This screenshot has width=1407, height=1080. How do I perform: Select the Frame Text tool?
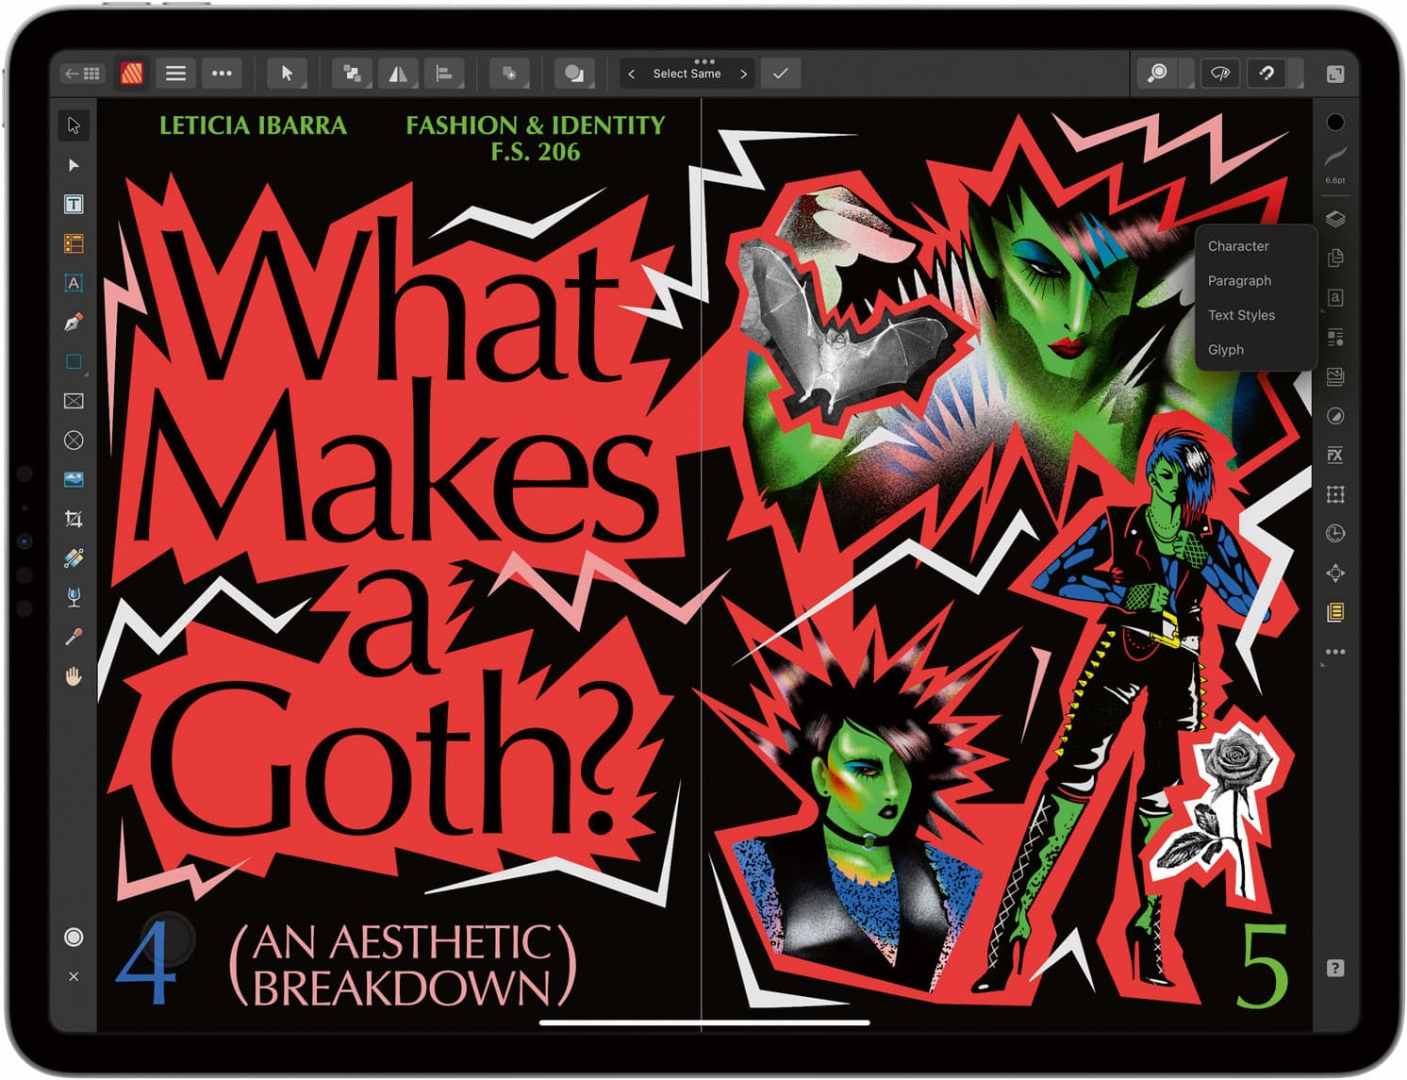(x=73, y=204)
